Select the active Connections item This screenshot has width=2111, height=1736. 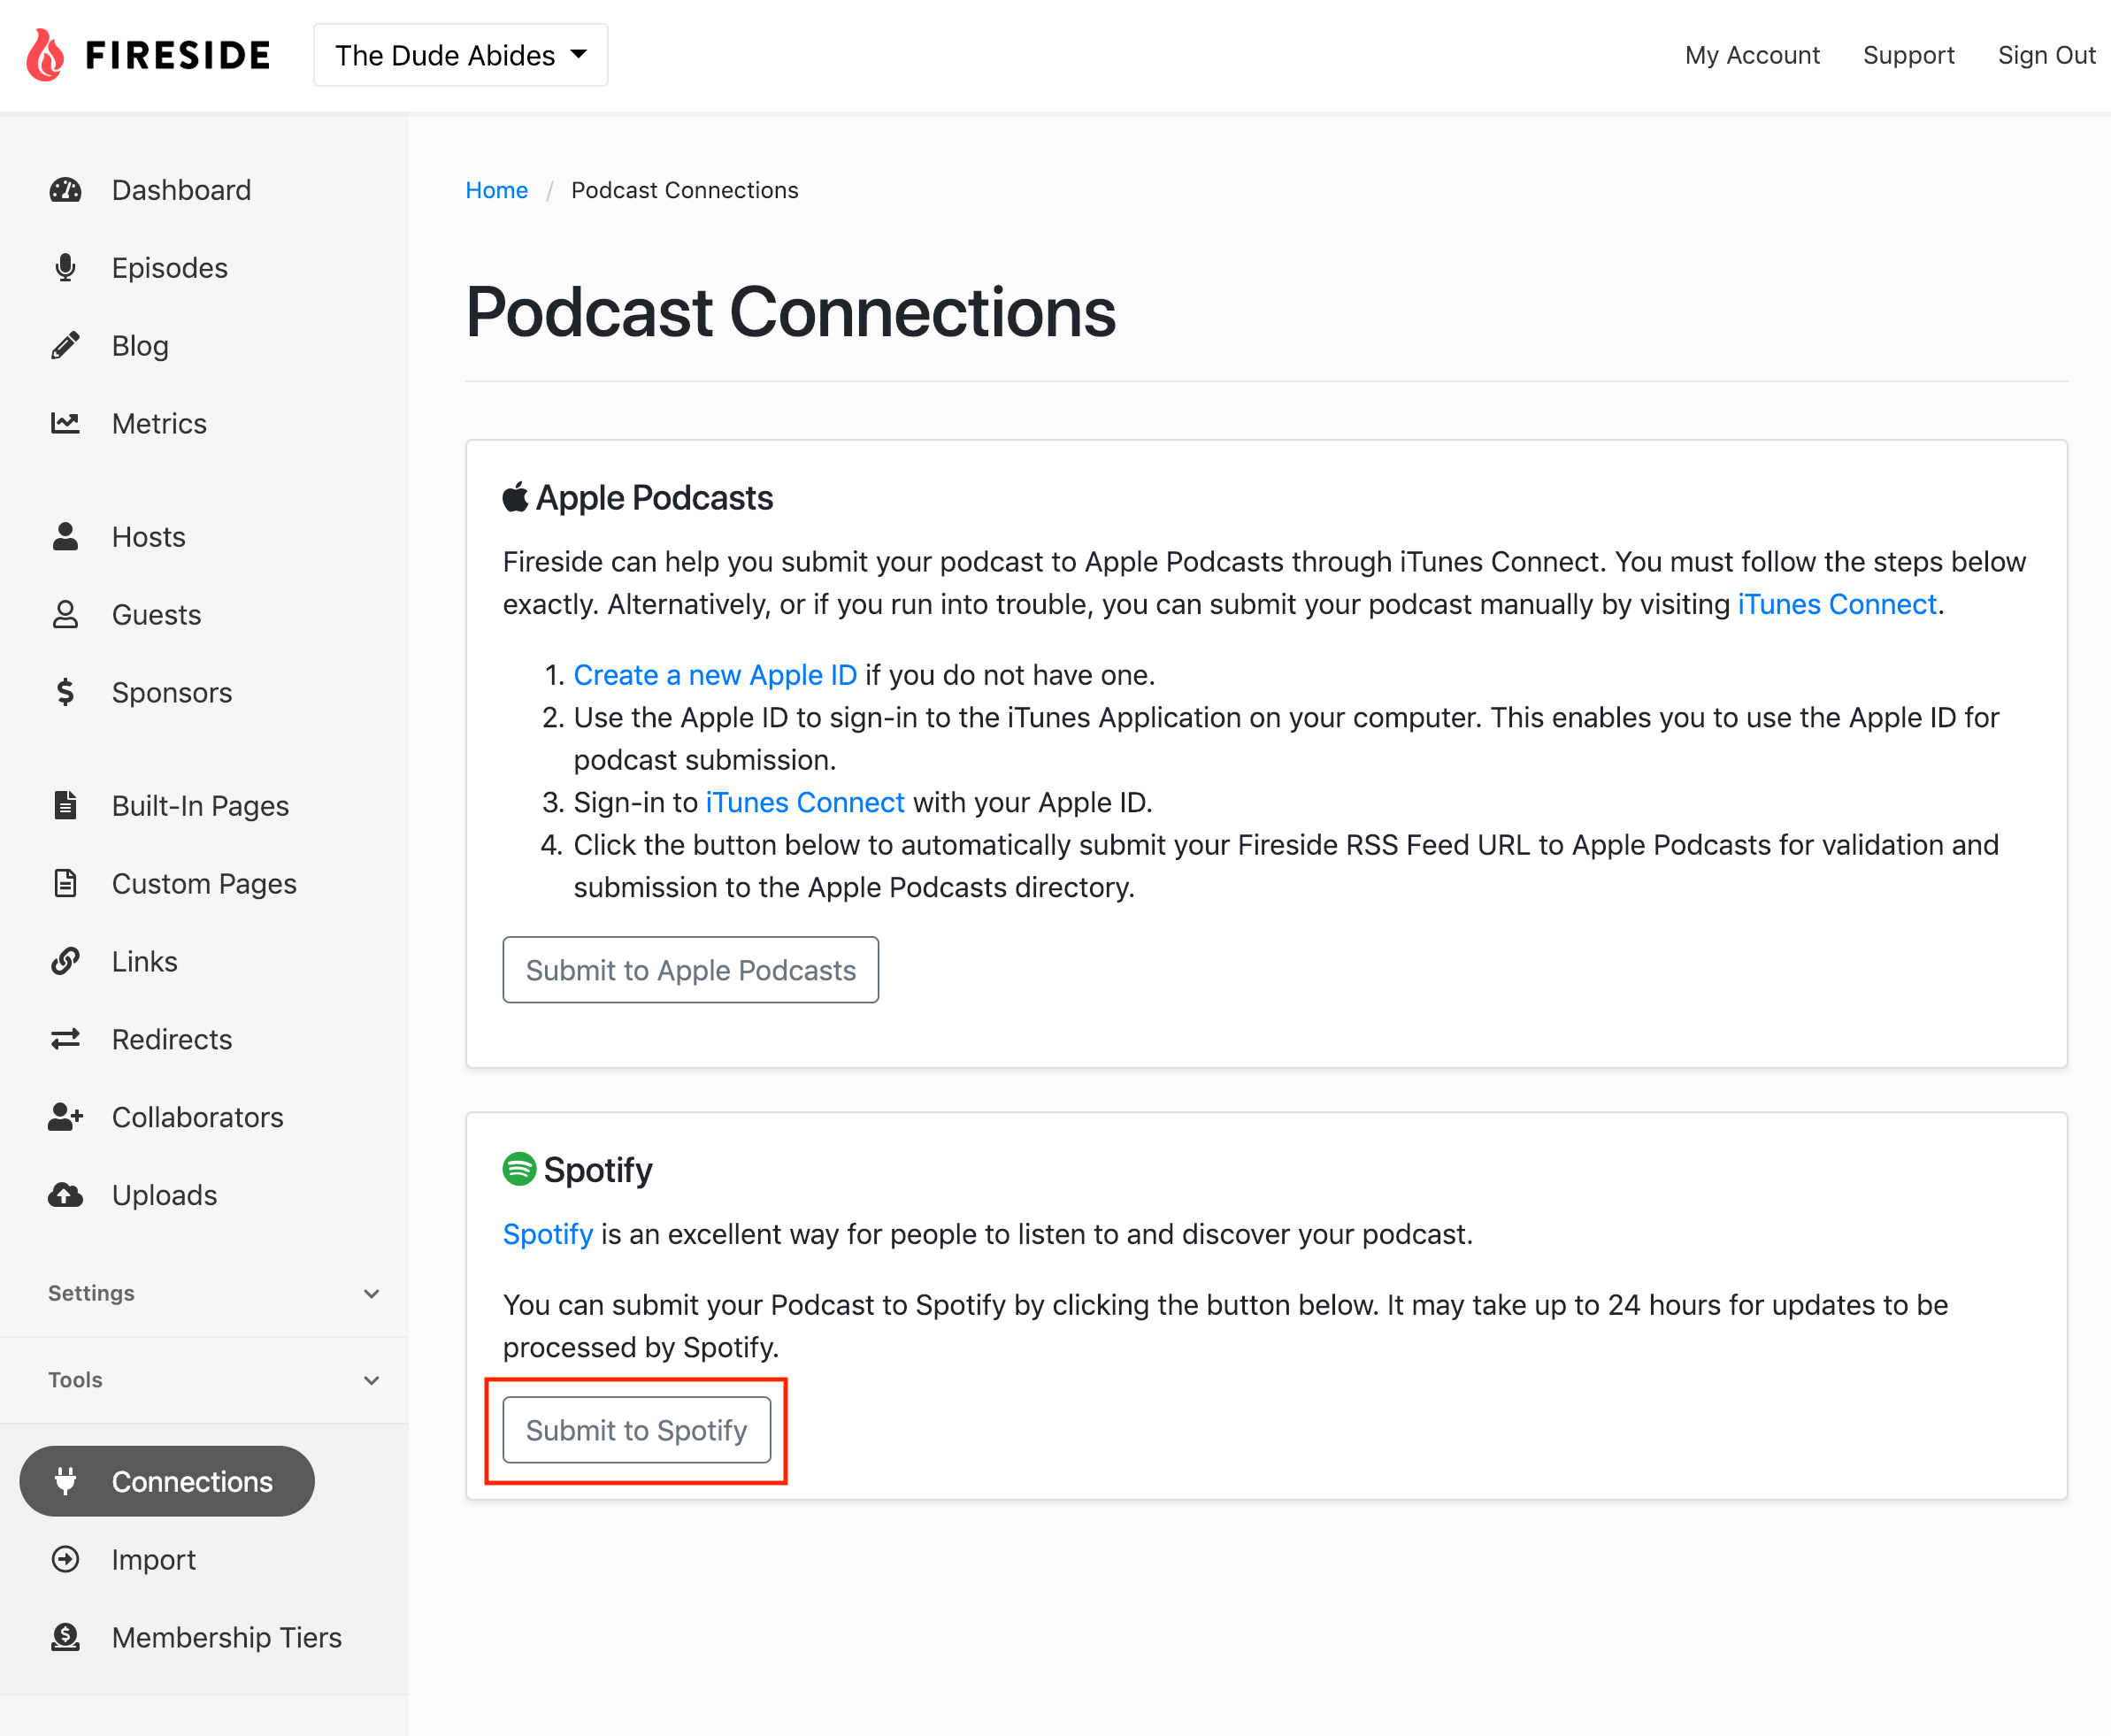167,1481
